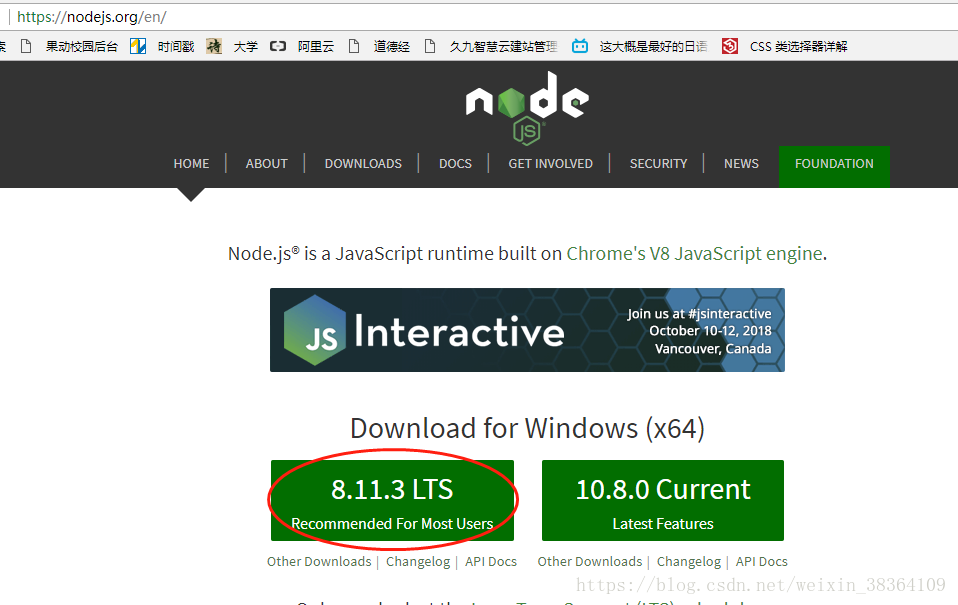The image size is (958, 605).
Task: Open Other Downloads under 8.11.3 LTS
Action: coord(319,562)
